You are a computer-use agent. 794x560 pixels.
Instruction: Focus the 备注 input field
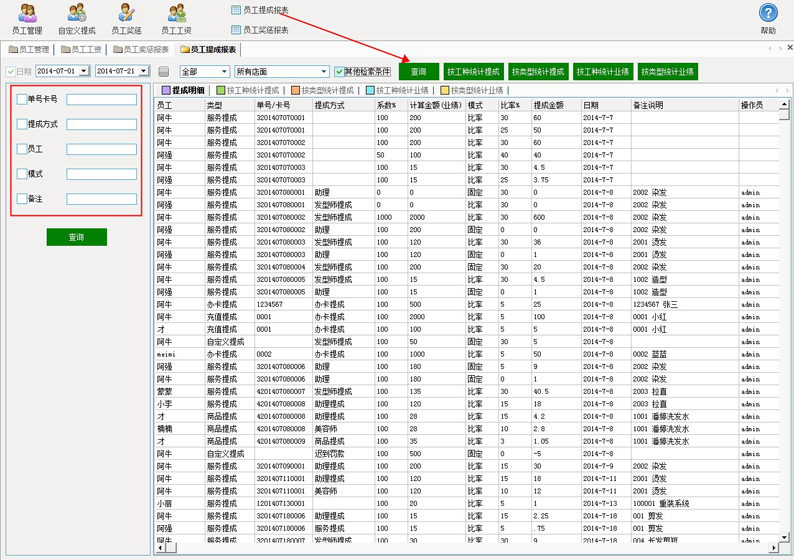[101, 199]
